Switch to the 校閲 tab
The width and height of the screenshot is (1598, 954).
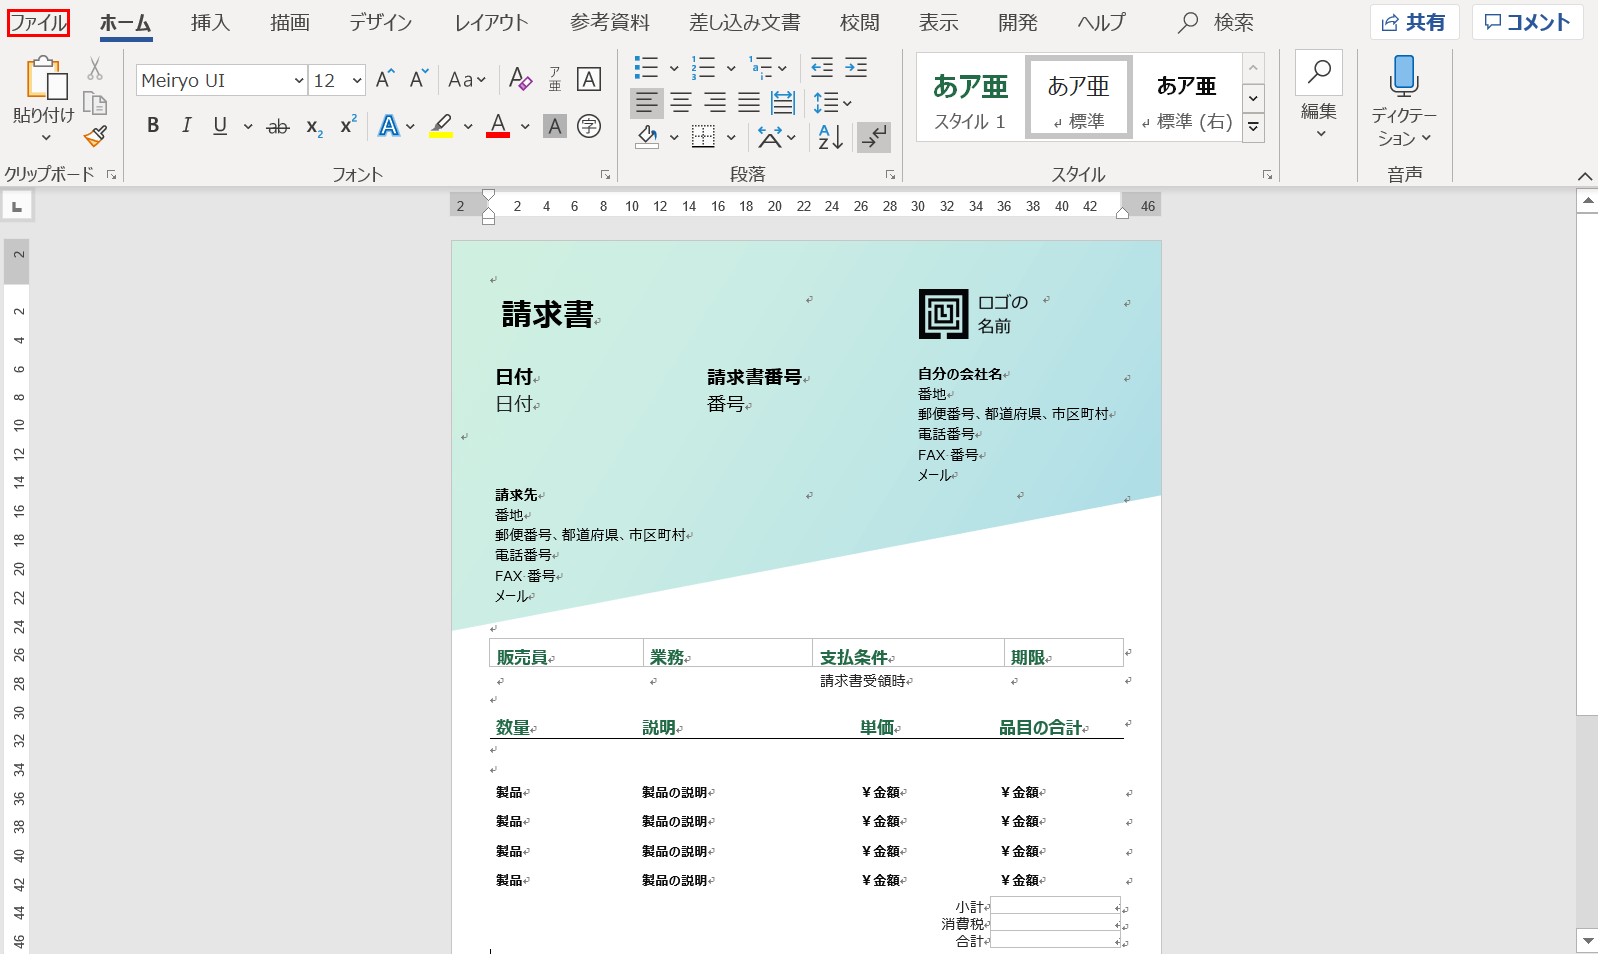click(x=859, y=22)
